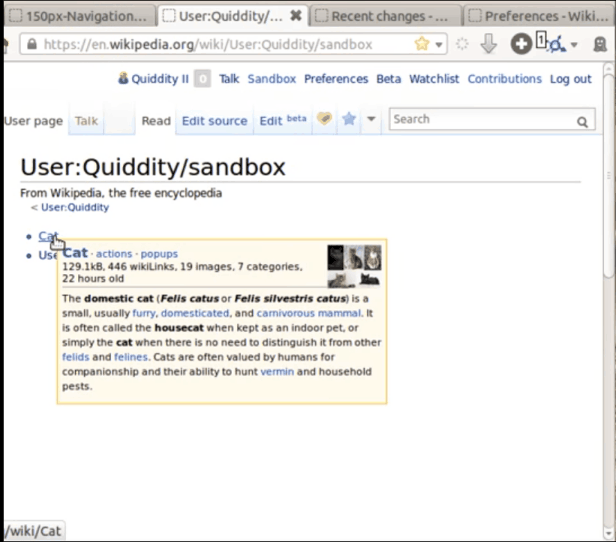The height and width of the screenshot is (542, 616).
Task: Open the URL history dropdown in the address bar
Action: pos(440,44)
